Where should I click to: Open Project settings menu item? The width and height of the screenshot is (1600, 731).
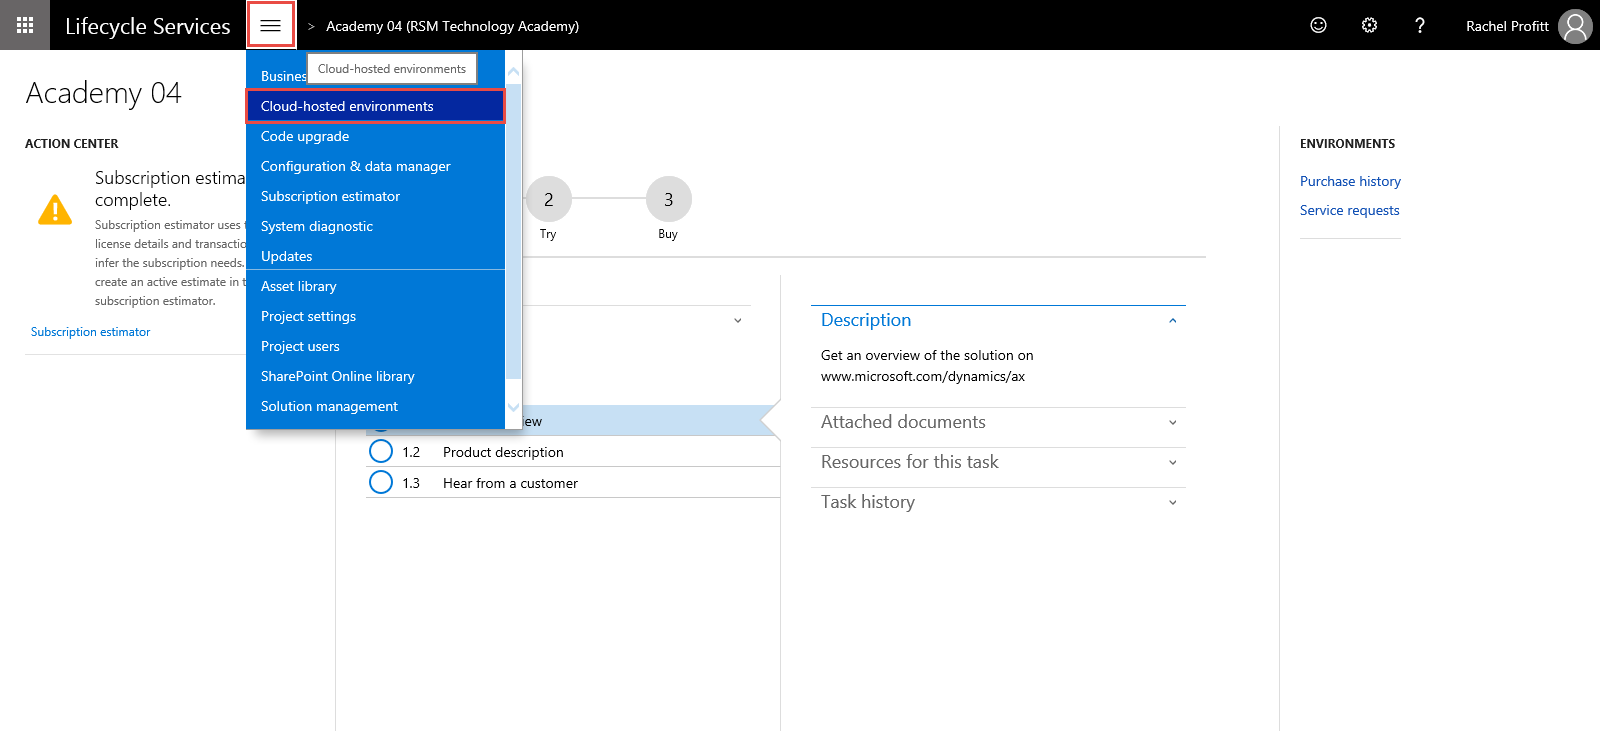click(375, 316)
